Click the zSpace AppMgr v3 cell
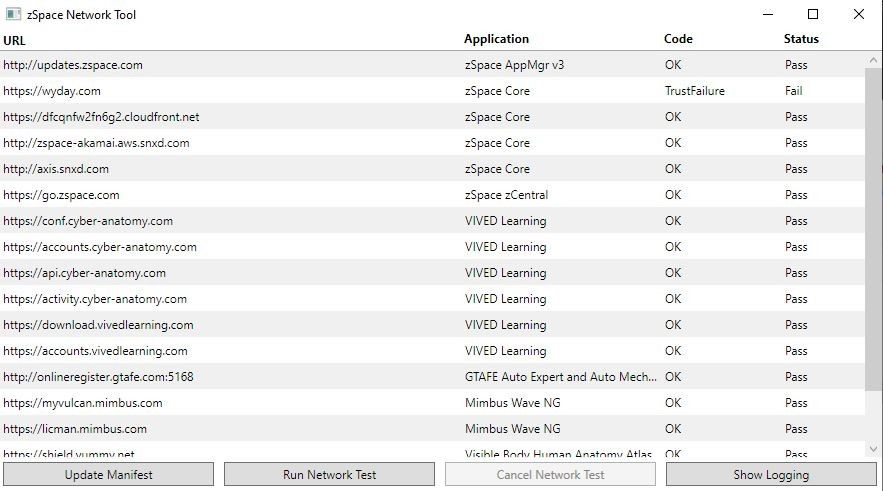This screenshot has height=491, width=883. pos(514,65)
